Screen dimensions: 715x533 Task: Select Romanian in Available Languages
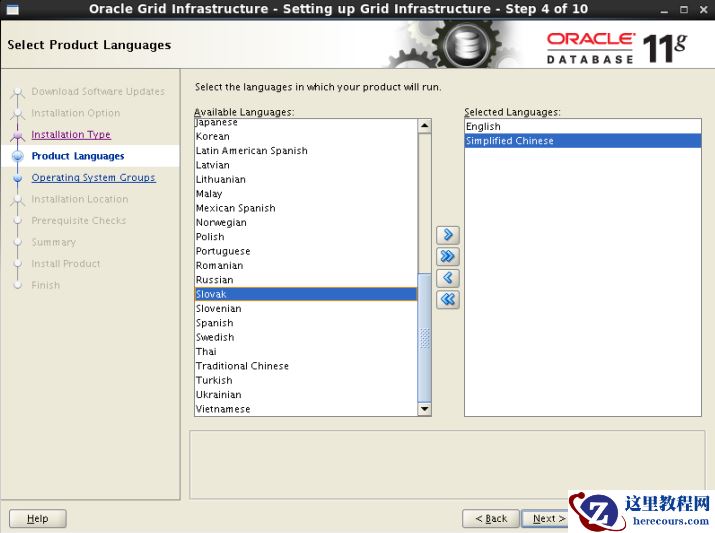306,265
